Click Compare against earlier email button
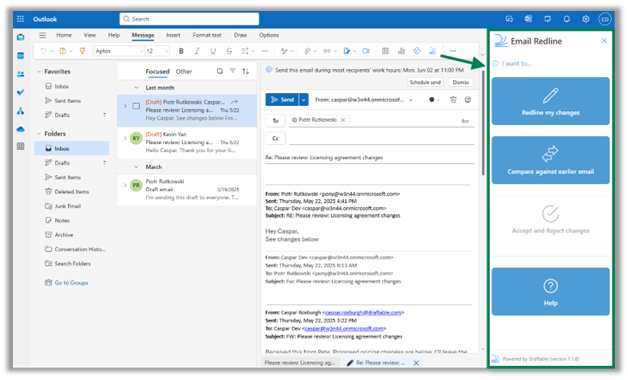 (550, 160)
